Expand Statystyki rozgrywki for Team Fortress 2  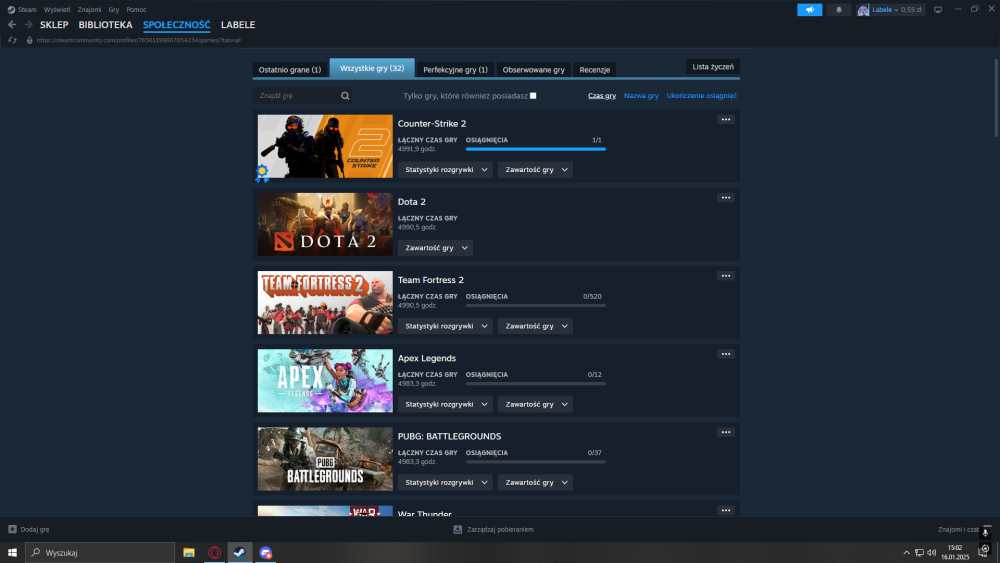[x=445, y=326]
